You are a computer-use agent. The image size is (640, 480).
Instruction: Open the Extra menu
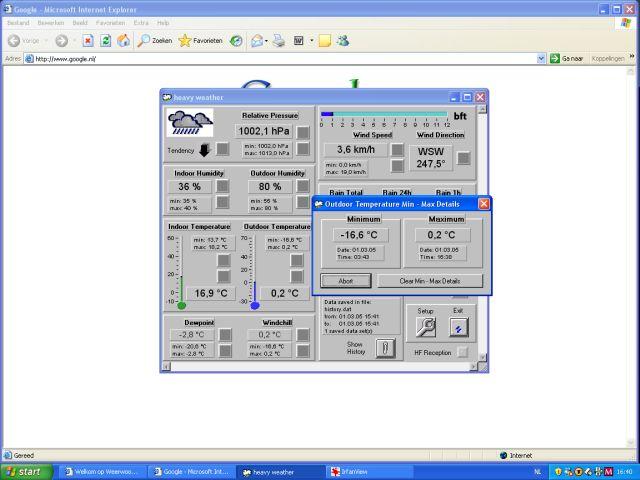pyautogui.click(x=141, y=22)
